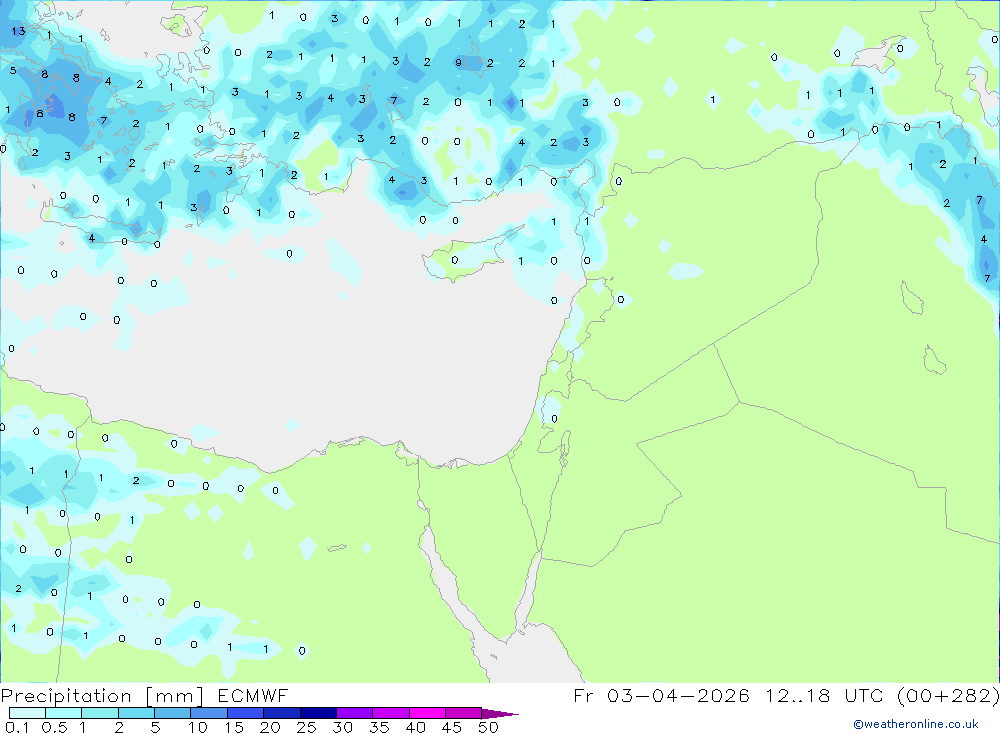
Task: Click the legend swatch between 30 and 35
Action: pyautogui.click(x=354, y=713)
